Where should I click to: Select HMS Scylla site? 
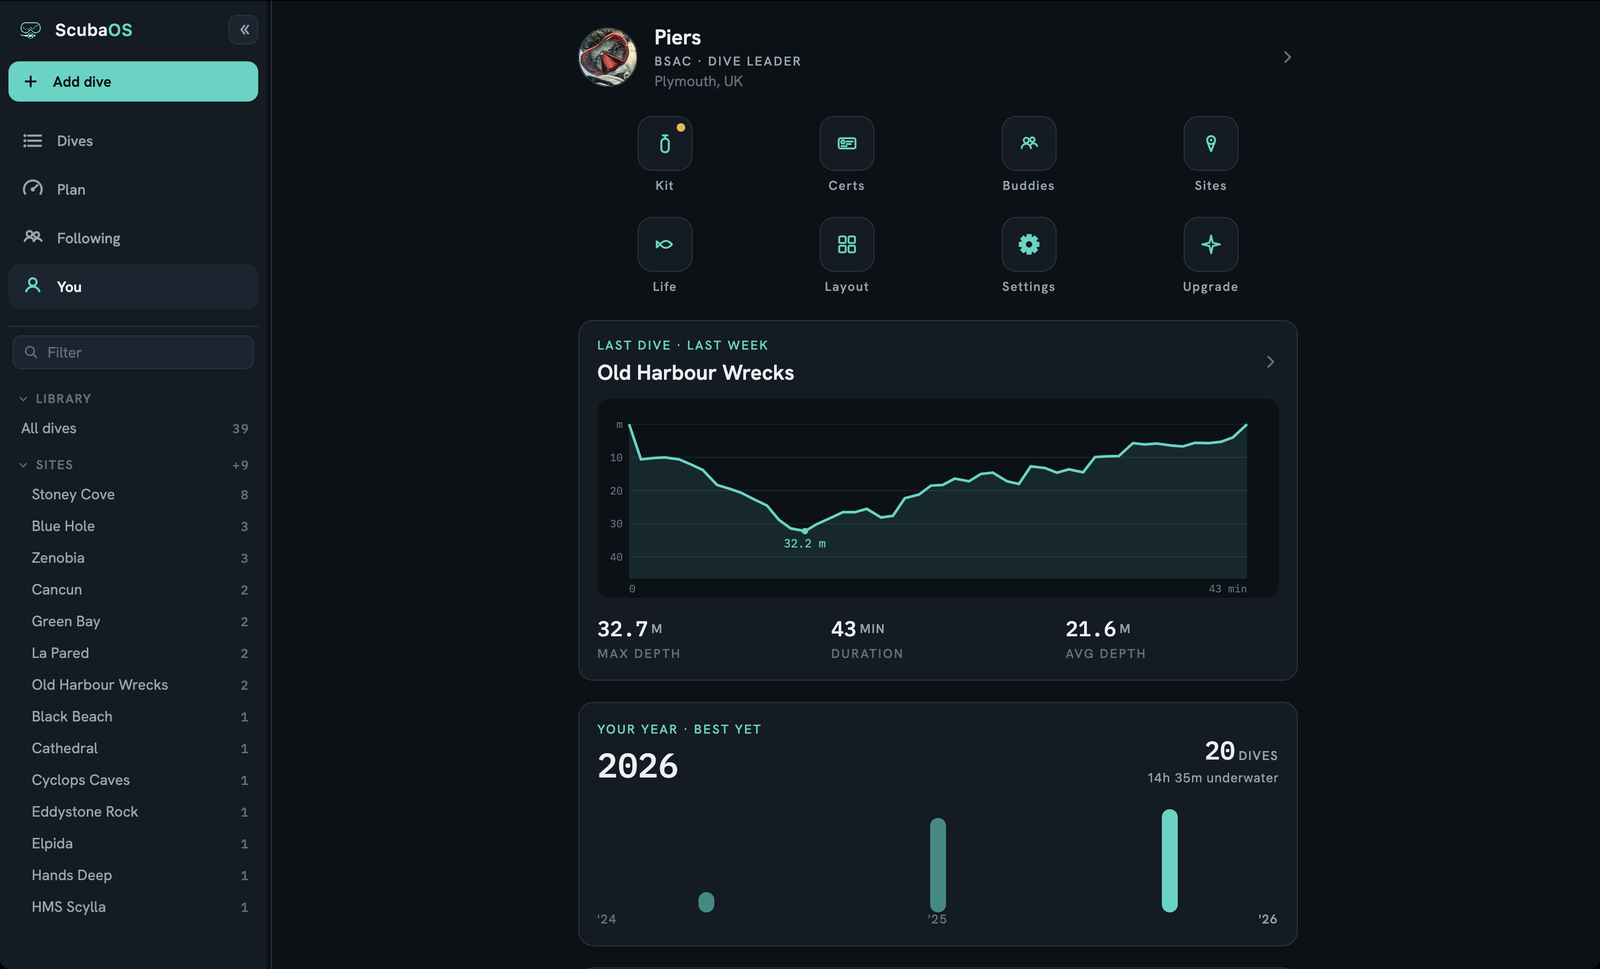[x=133, y=907]
